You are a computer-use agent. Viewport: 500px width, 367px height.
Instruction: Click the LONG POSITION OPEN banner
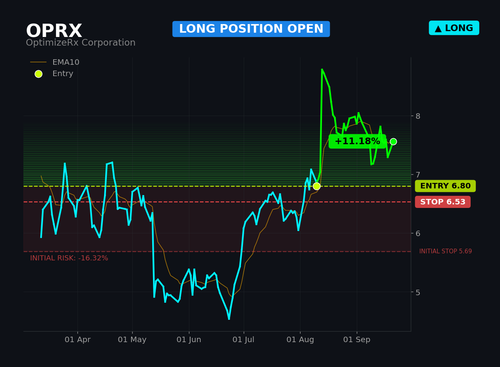tap(251, 29)
